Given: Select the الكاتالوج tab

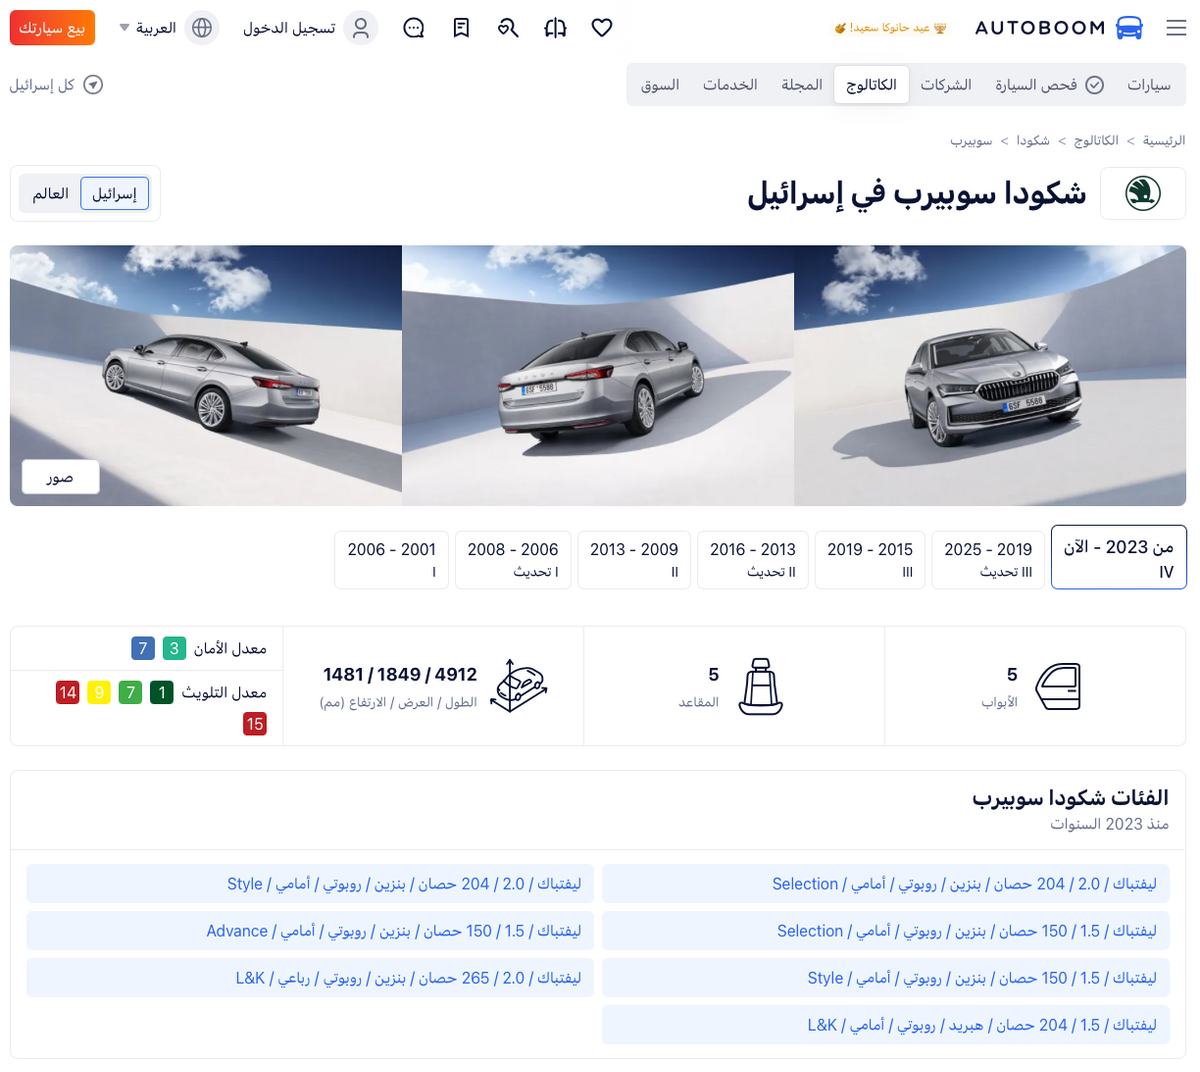Looking at the screenshot, I should 872,85.
